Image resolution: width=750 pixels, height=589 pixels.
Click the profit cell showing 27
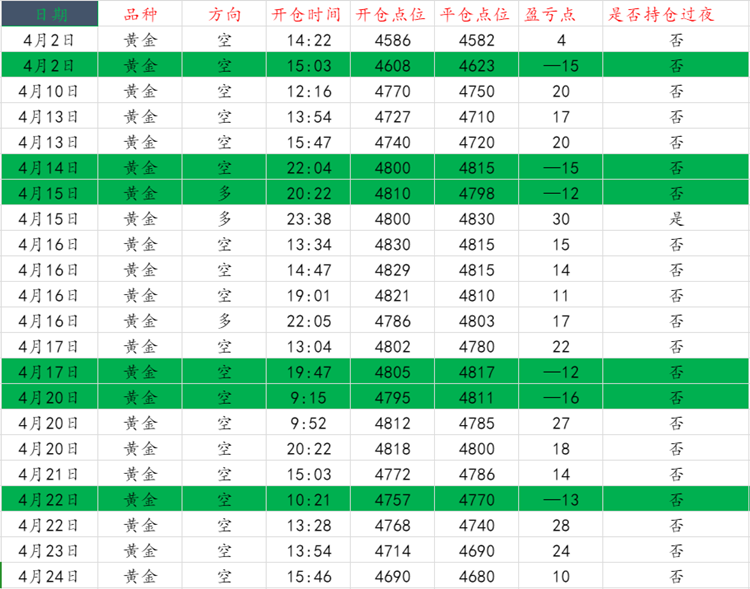pyautogui.click(x=561, y=422)
